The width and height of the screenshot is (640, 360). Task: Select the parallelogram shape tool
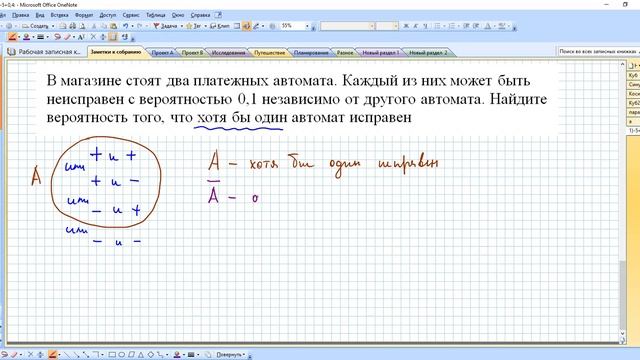[131, 355]
